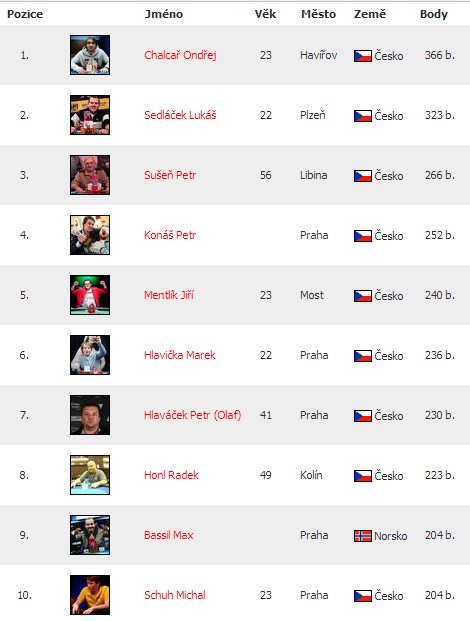Click the Pozice column header
Image resolution: width=470 pixels, height=621 pixels.
click(25, 14)
